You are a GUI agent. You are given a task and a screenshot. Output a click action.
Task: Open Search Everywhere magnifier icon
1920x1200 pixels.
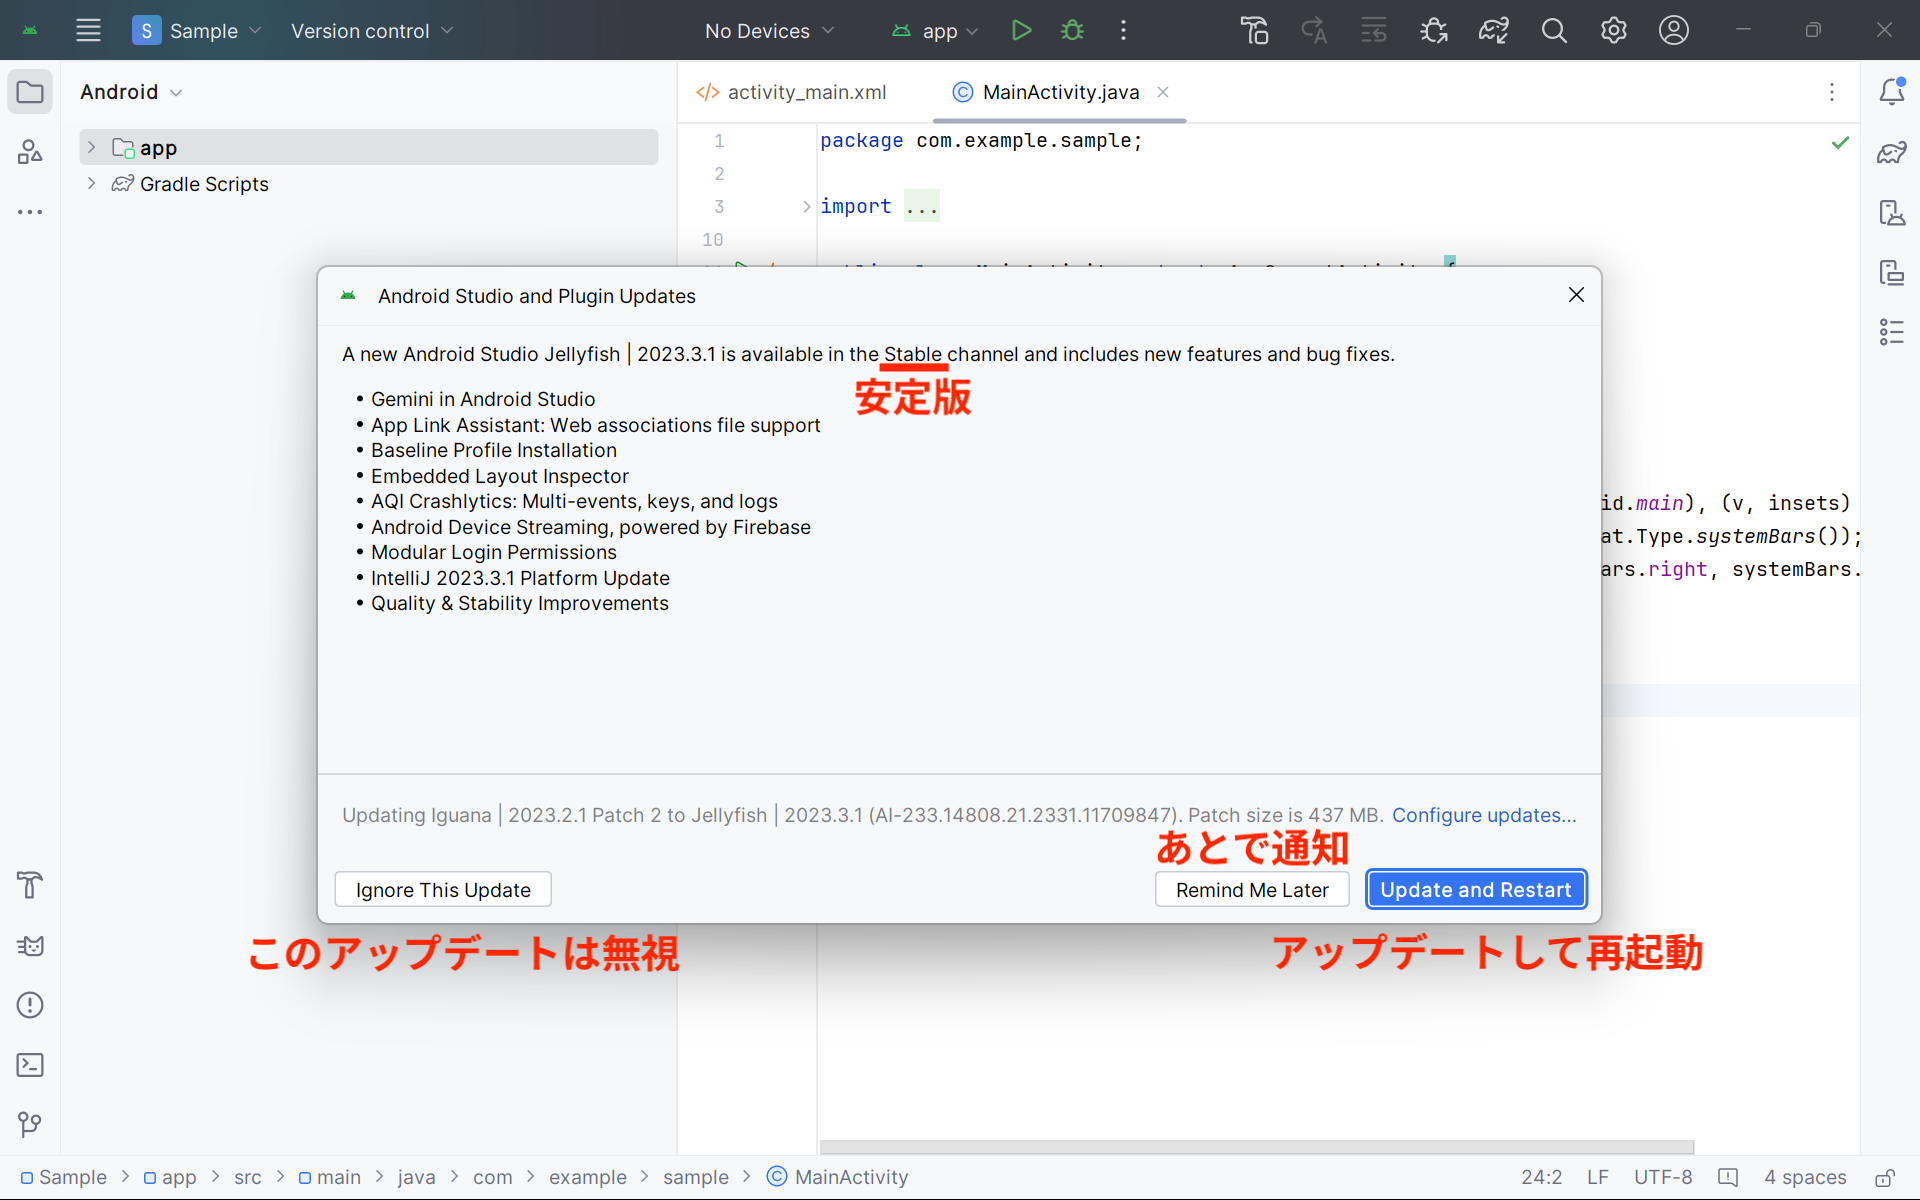point(1554,30)
